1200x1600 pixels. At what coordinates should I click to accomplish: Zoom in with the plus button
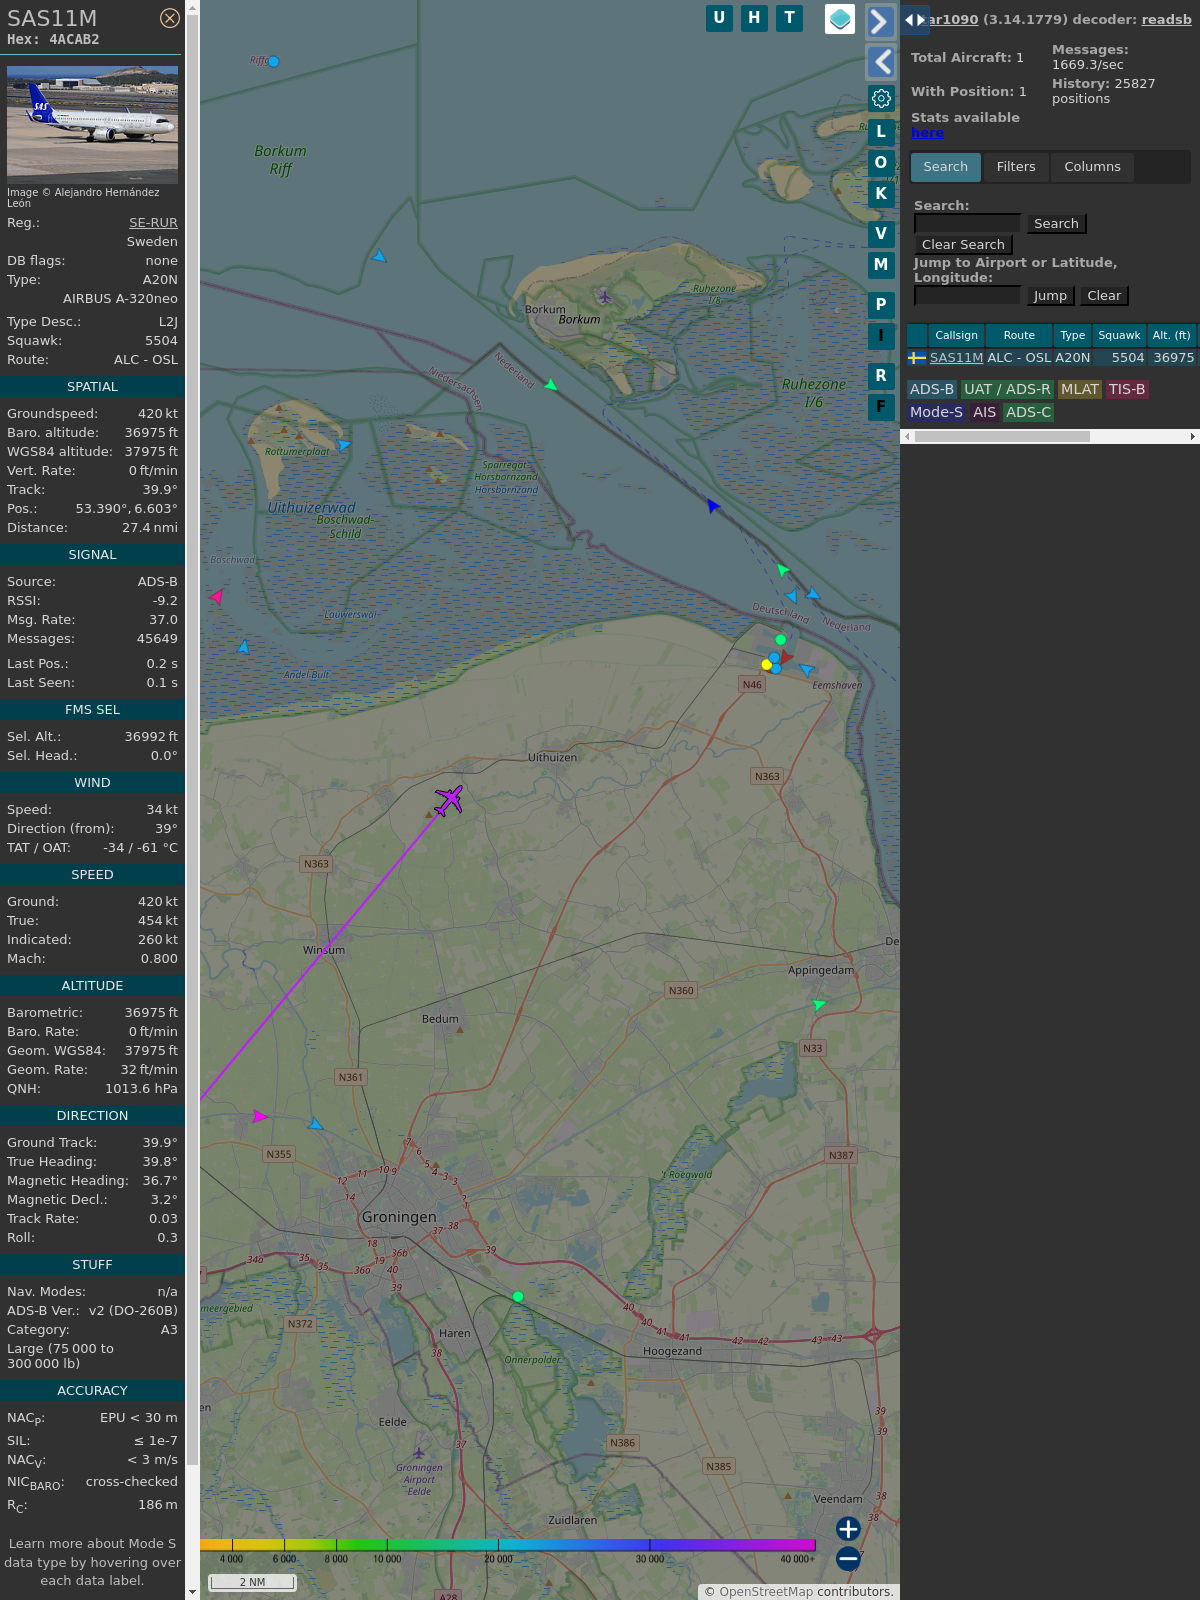click(x=848, y=1529)
